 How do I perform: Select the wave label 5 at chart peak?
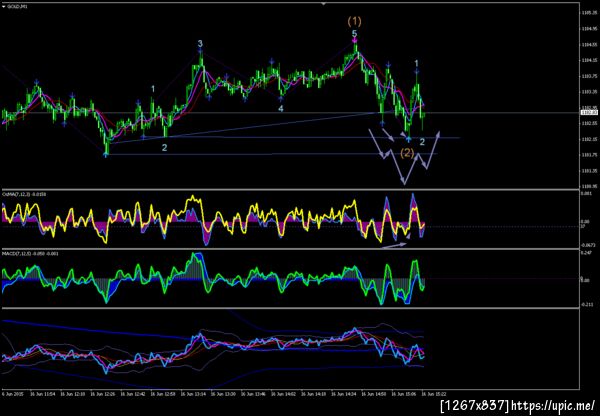coord(355,34)
